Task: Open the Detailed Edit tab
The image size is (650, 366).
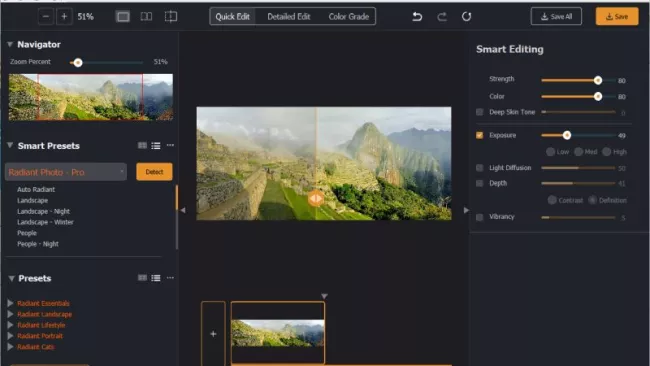Action: [289, 17]
